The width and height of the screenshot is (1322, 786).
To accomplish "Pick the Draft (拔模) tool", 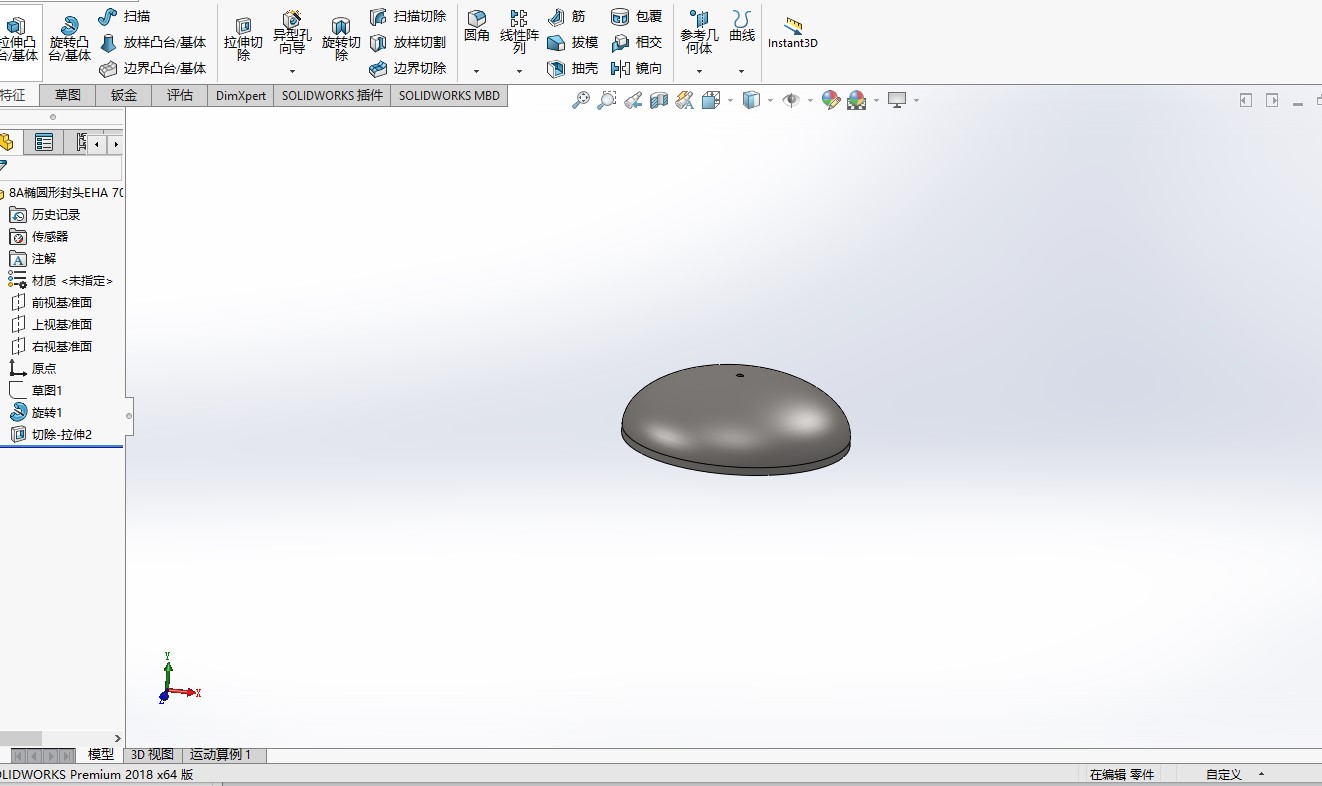I will tap(573, 42).
